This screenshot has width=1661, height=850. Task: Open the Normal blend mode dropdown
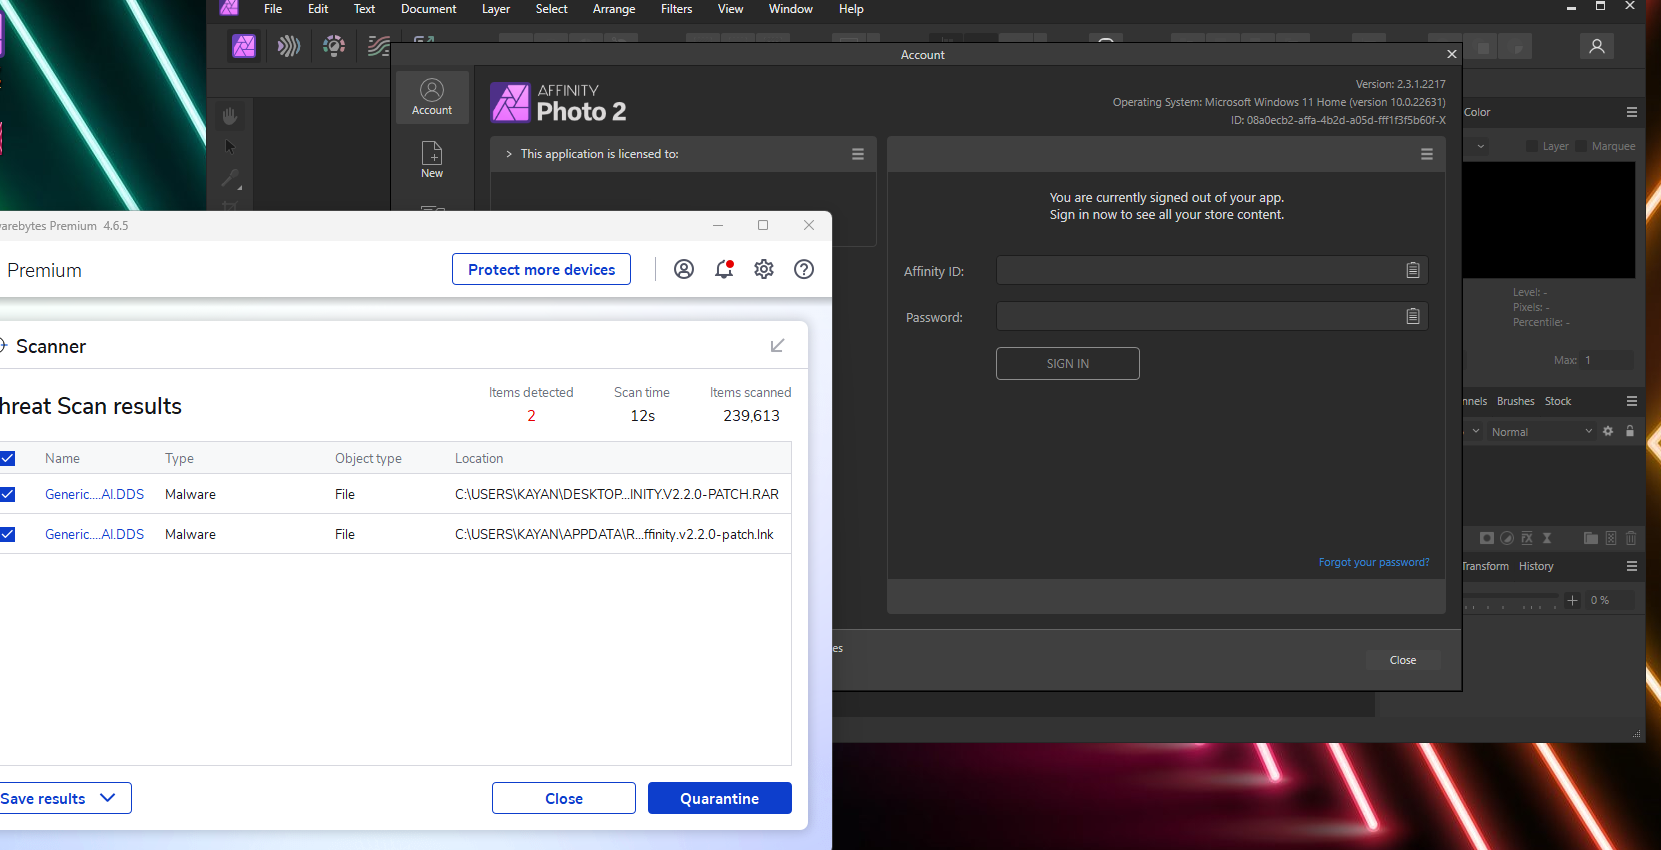[x=1541, y=432]
